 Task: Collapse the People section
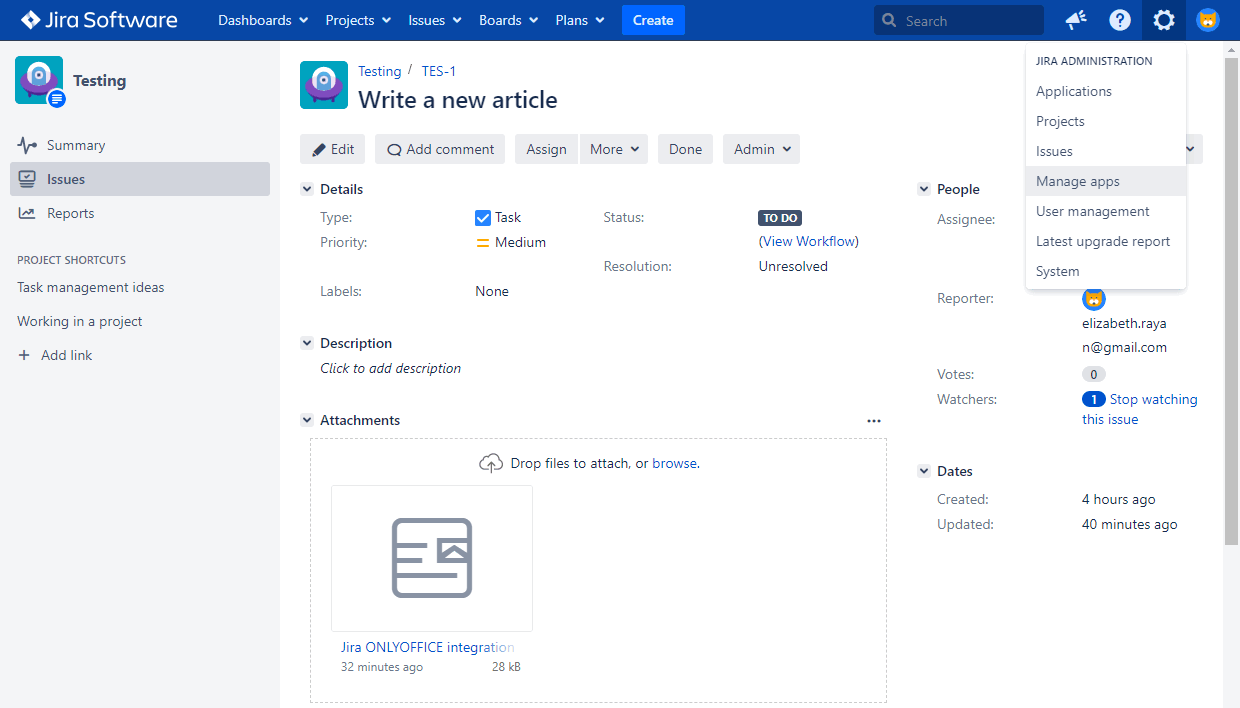point(924,189)
